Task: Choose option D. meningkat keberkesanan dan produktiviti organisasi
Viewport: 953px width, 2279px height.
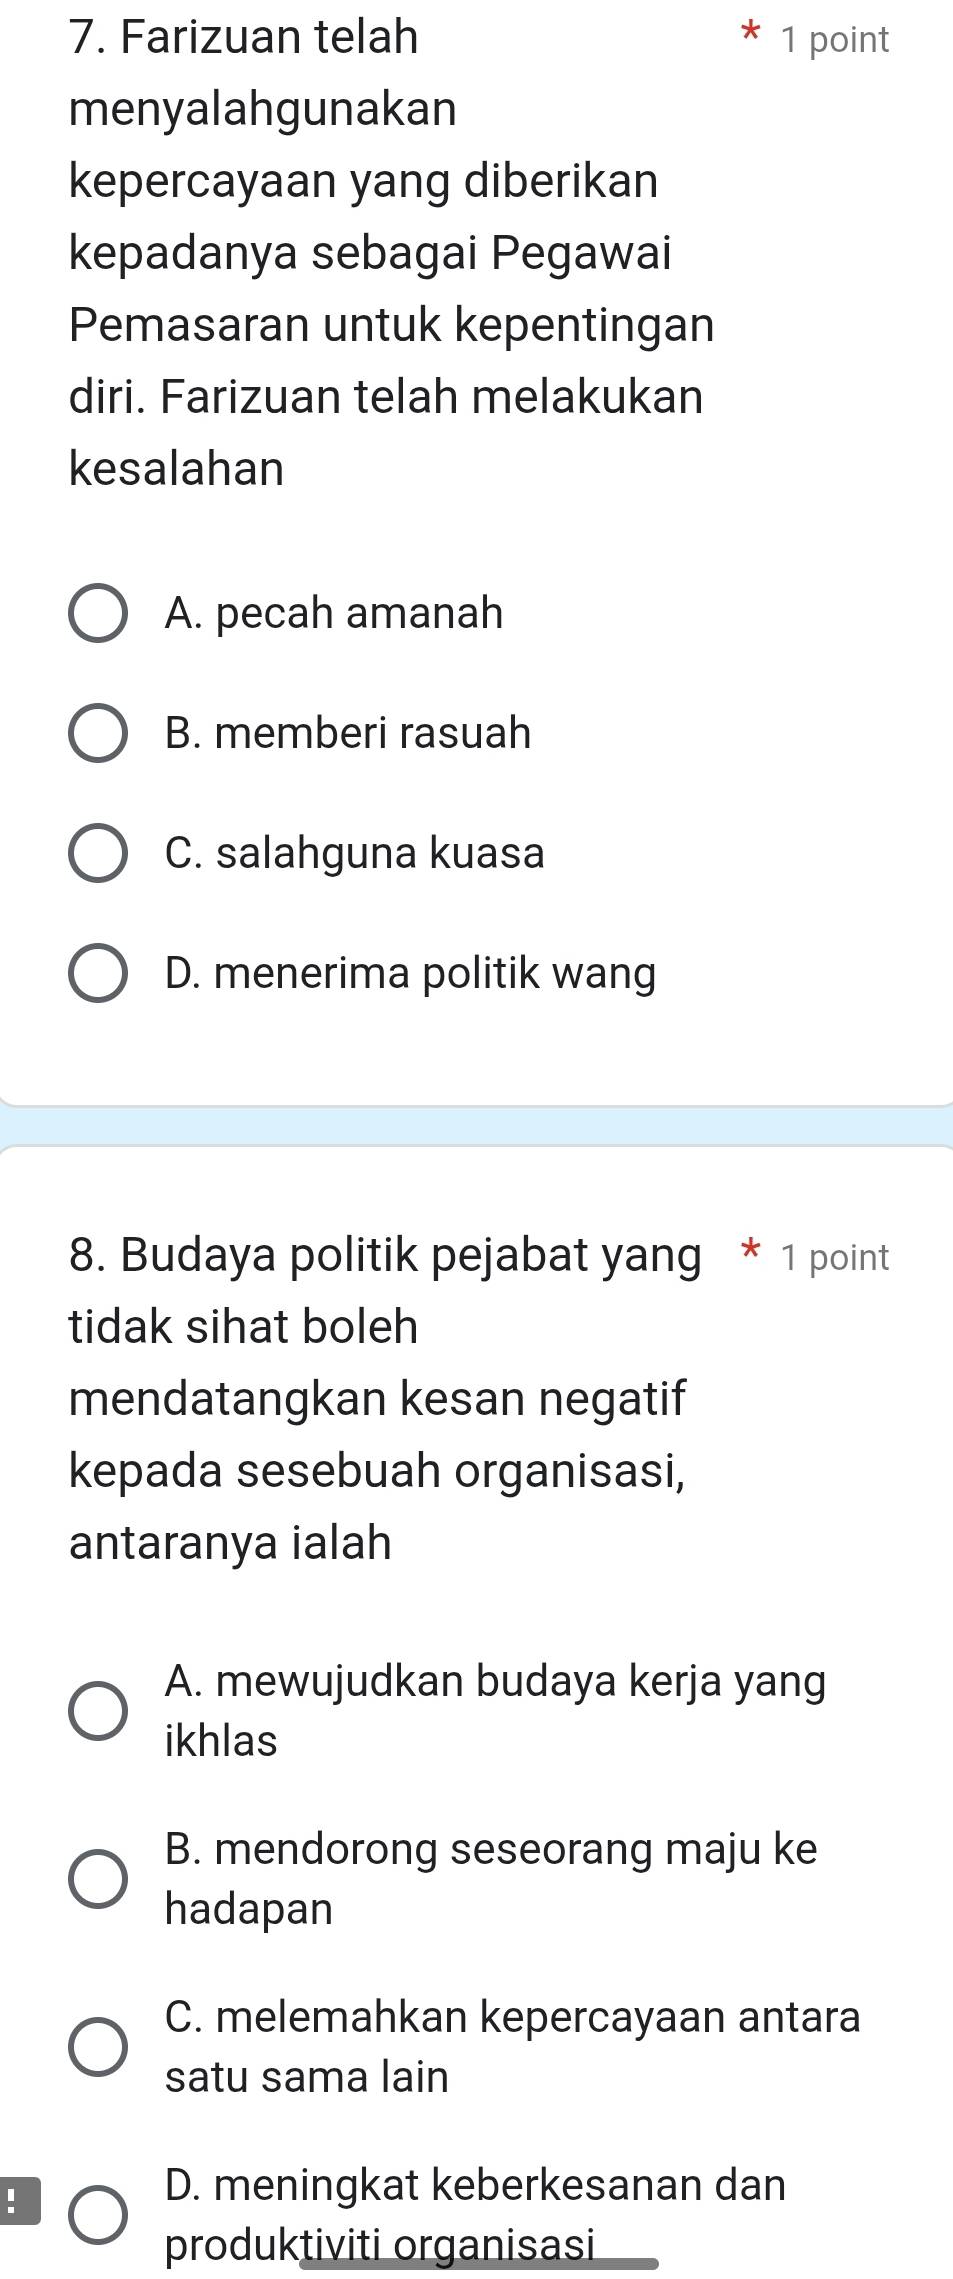Action: coord(97,2214)
